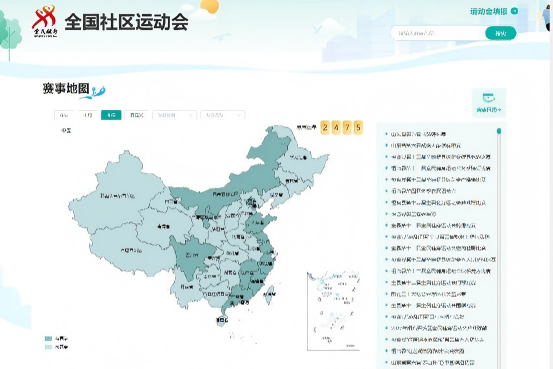The image size is (553, 369).
Task: Click Gansu province label on map
Action: pos(171,202)
